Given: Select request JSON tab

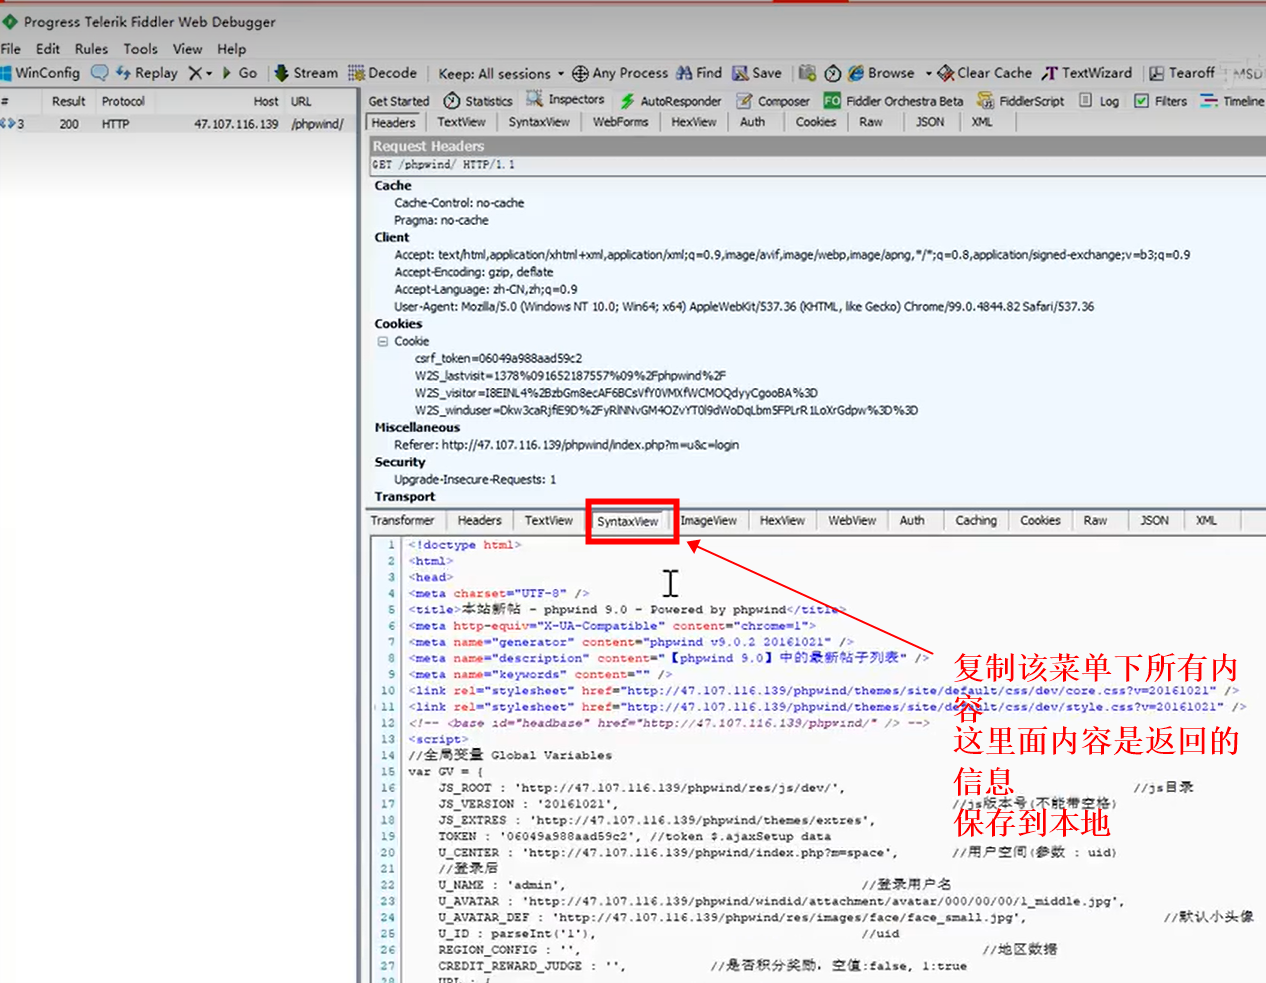Looking at the screenshot, I should tap(930, 122).
